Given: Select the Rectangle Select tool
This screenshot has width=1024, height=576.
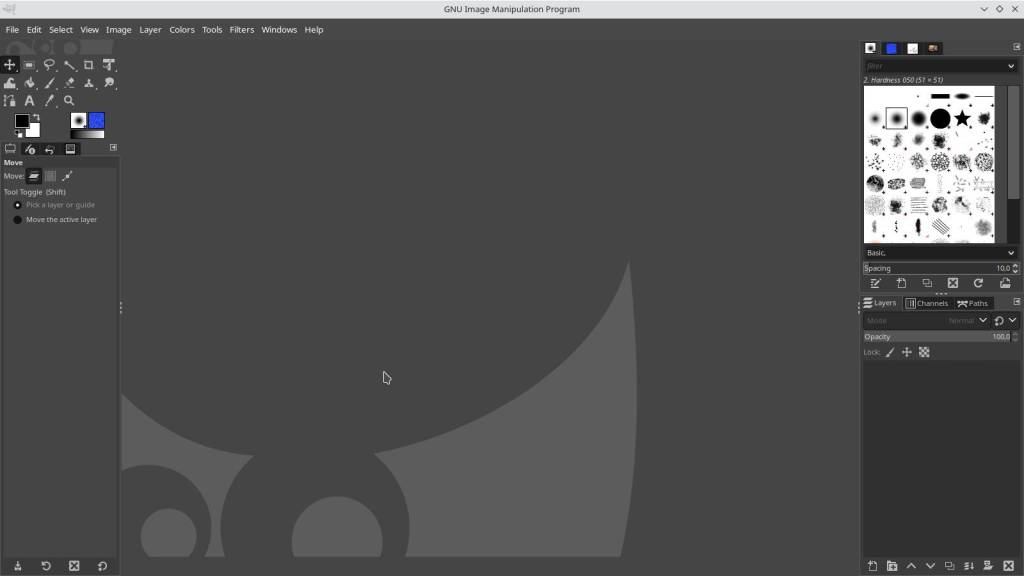Looking at the screenshot, I should pyautogui.click(x=29, y=65).
